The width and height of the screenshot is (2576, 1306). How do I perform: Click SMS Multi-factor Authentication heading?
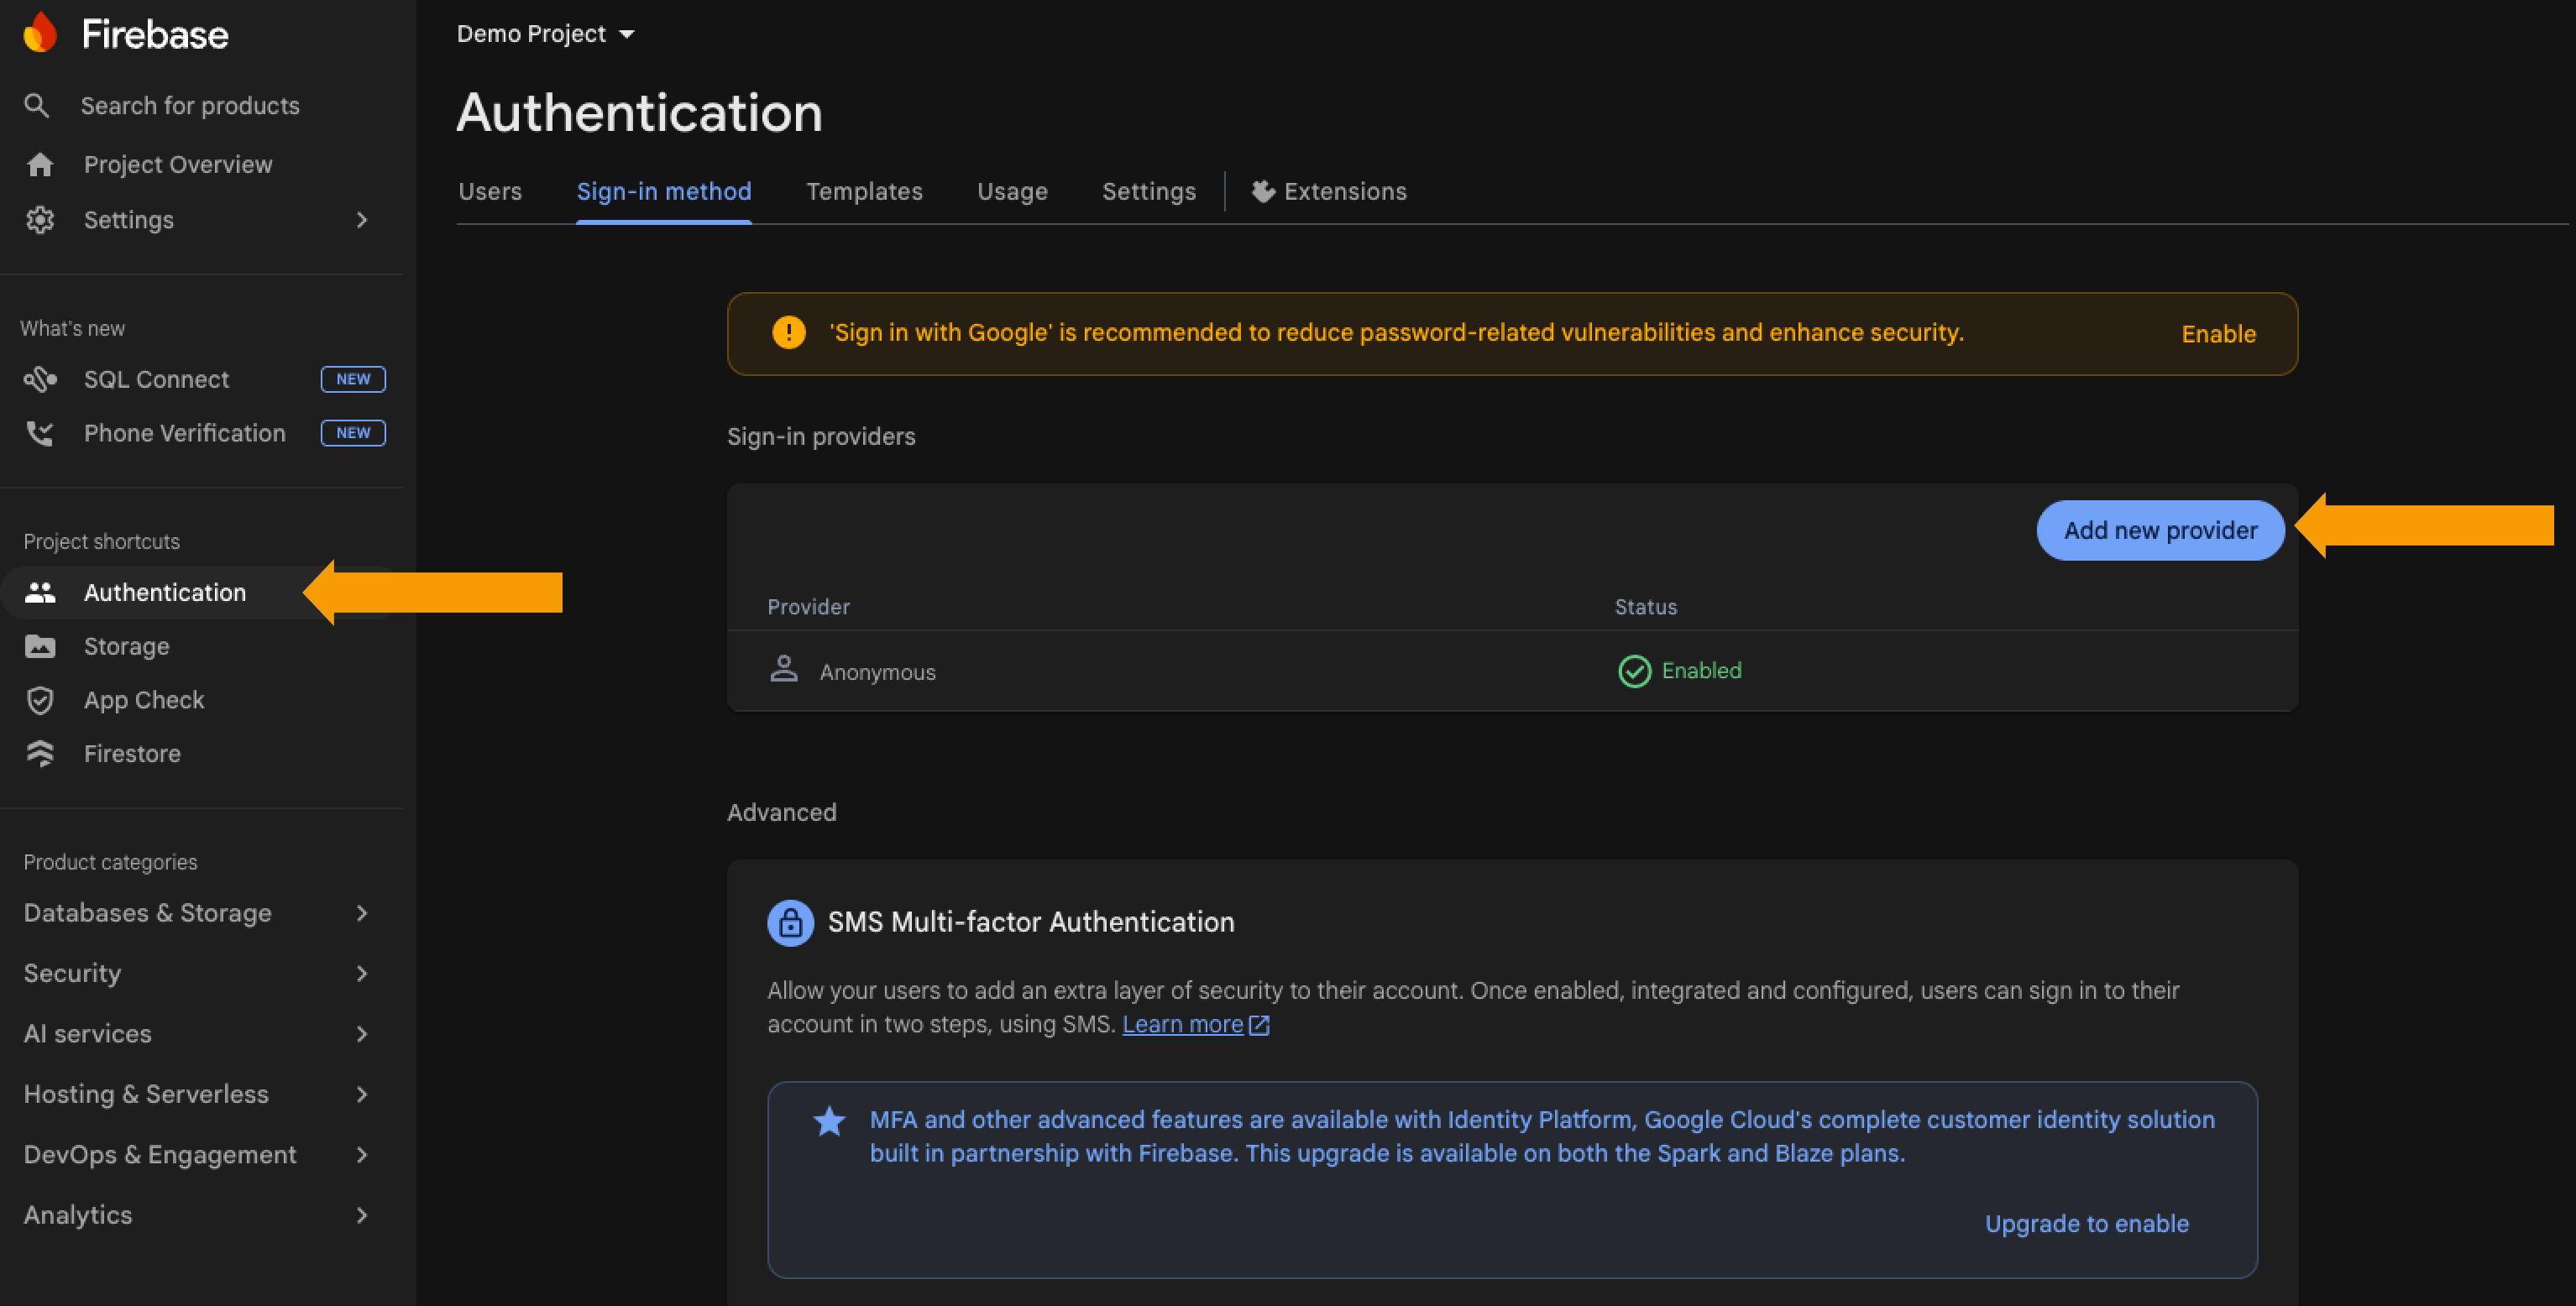click(x=1031, y=922)
